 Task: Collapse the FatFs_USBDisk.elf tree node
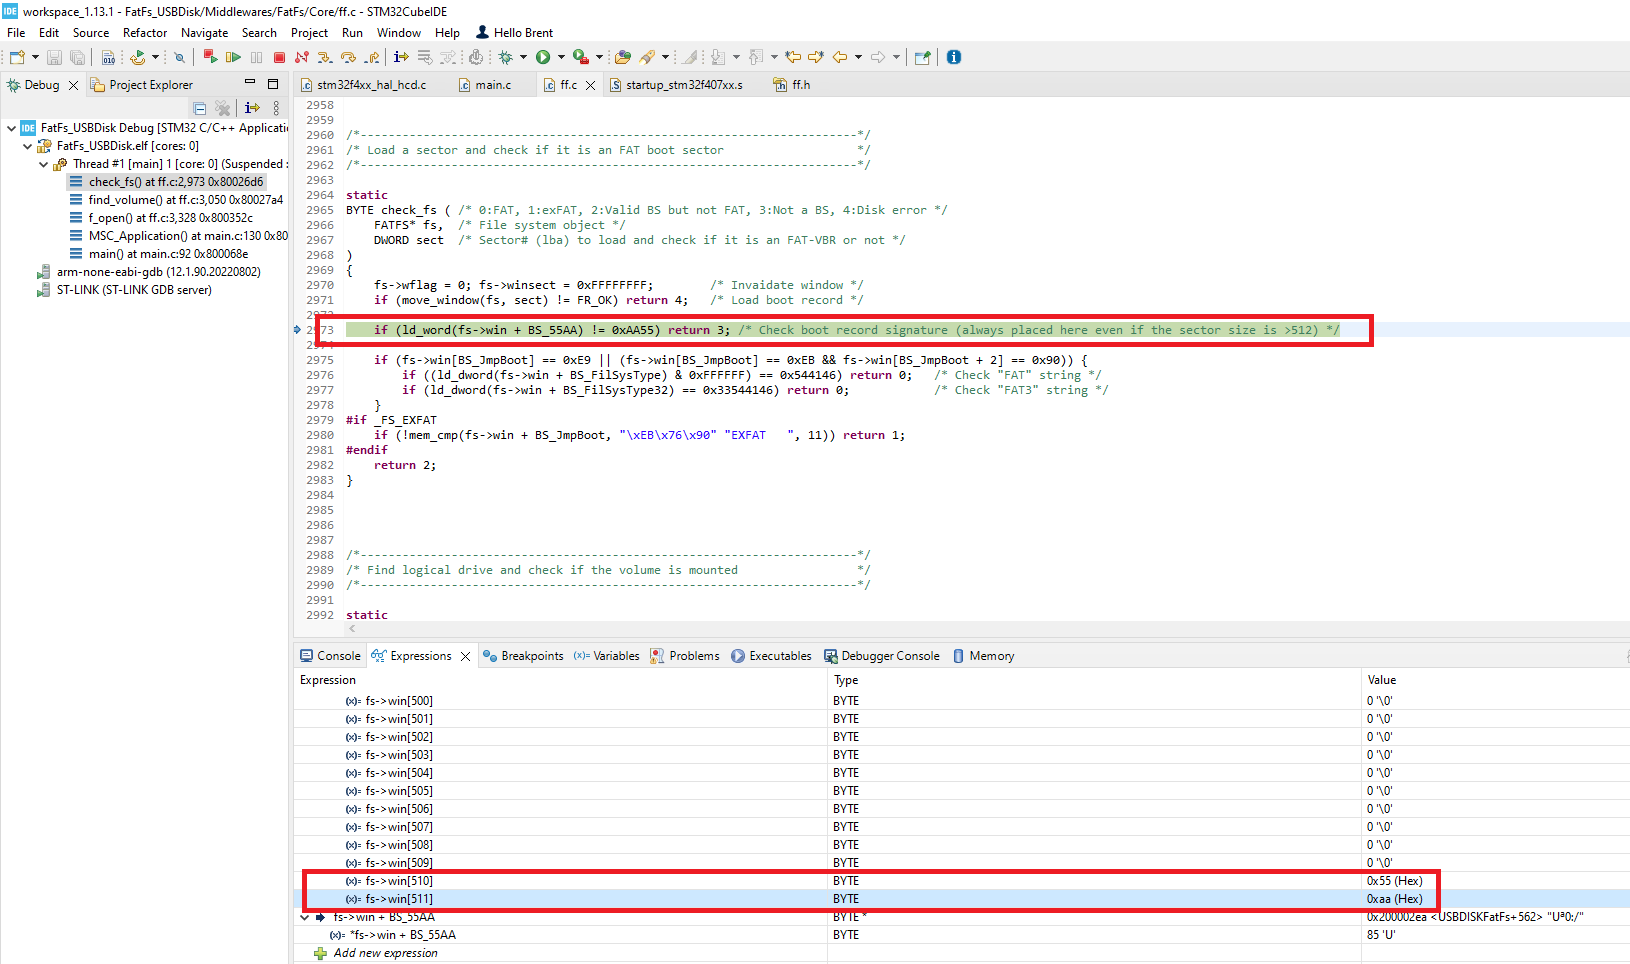coord(27,146)
